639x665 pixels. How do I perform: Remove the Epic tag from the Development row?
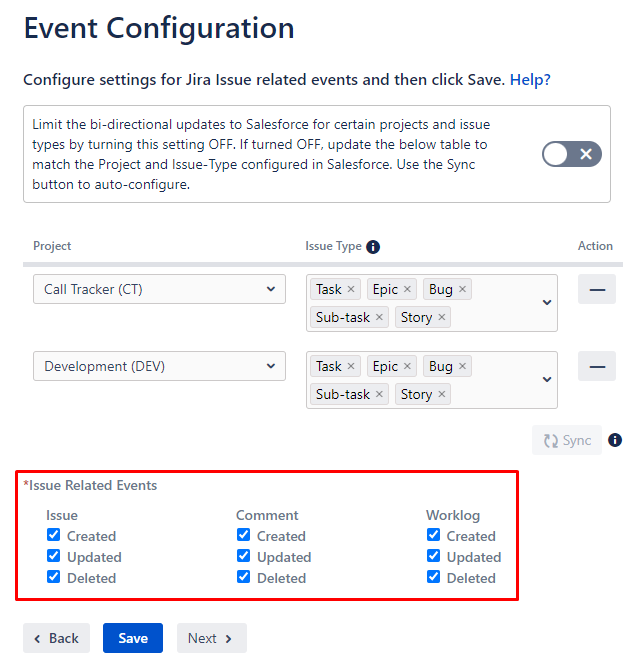[x=407, y=366]
